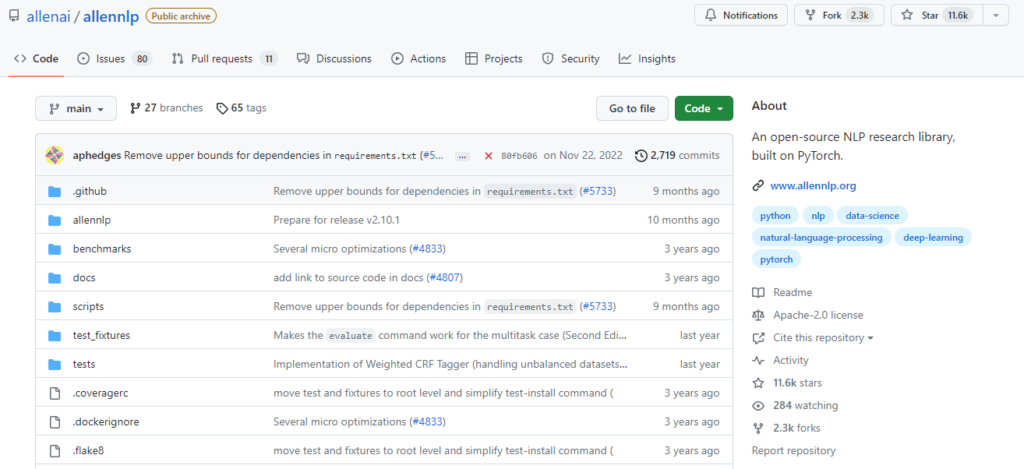Open the Security tab

point(571,59)
